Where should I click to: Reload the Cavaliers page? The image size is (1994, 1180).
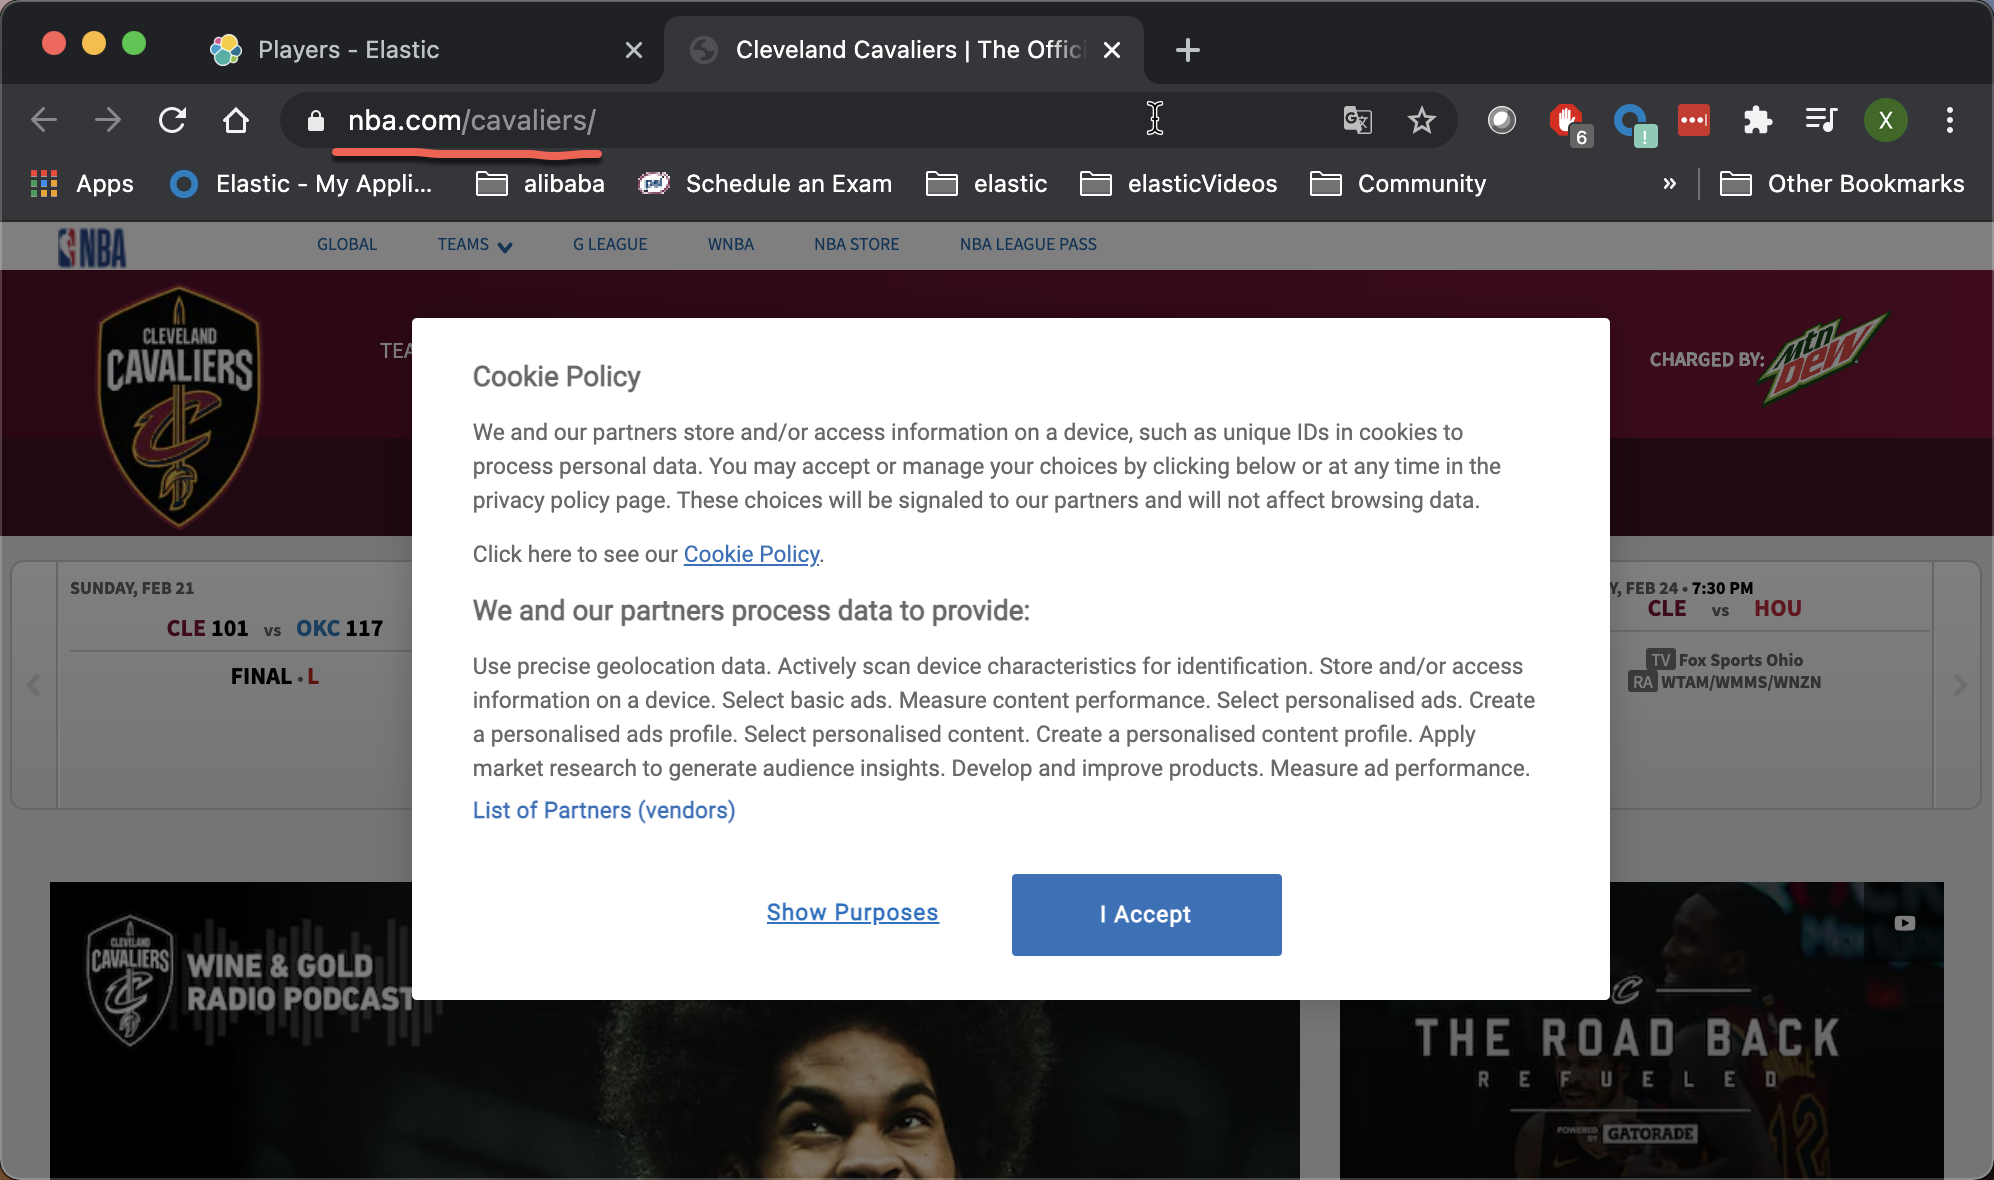pos(172,121)
